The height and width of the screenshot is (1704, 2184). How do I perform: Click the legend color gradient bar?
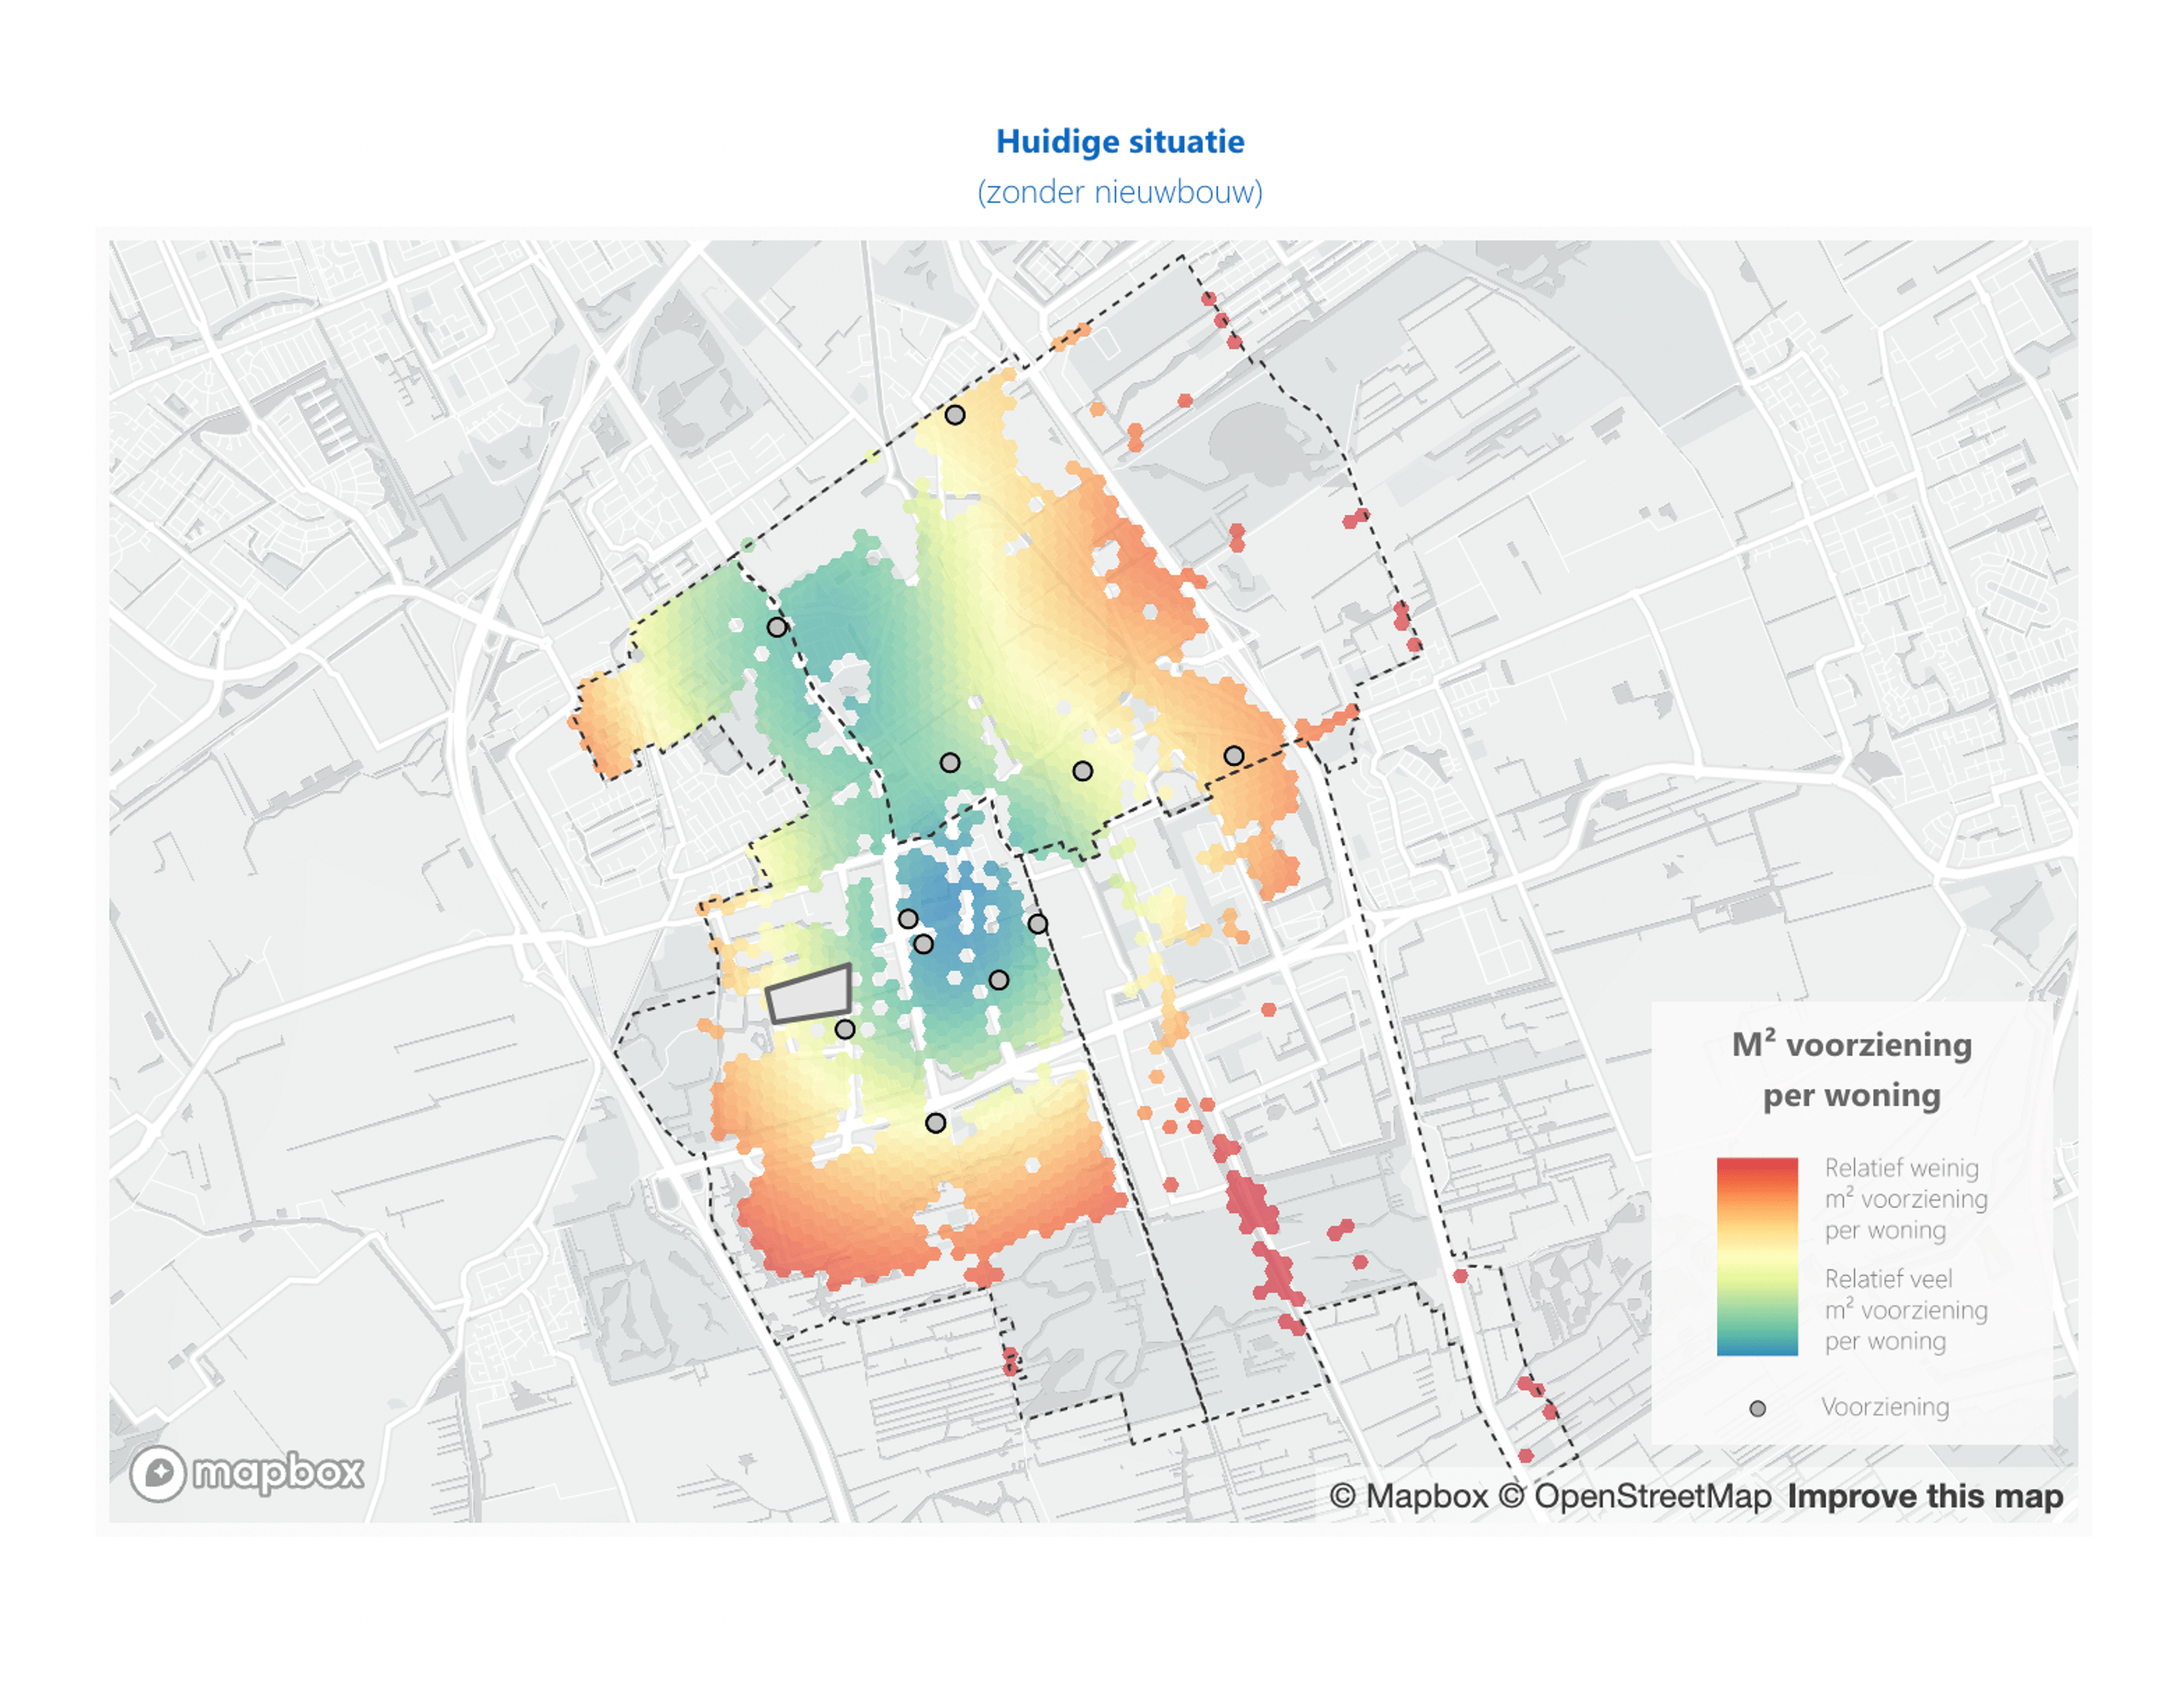coord(1757,1257)
